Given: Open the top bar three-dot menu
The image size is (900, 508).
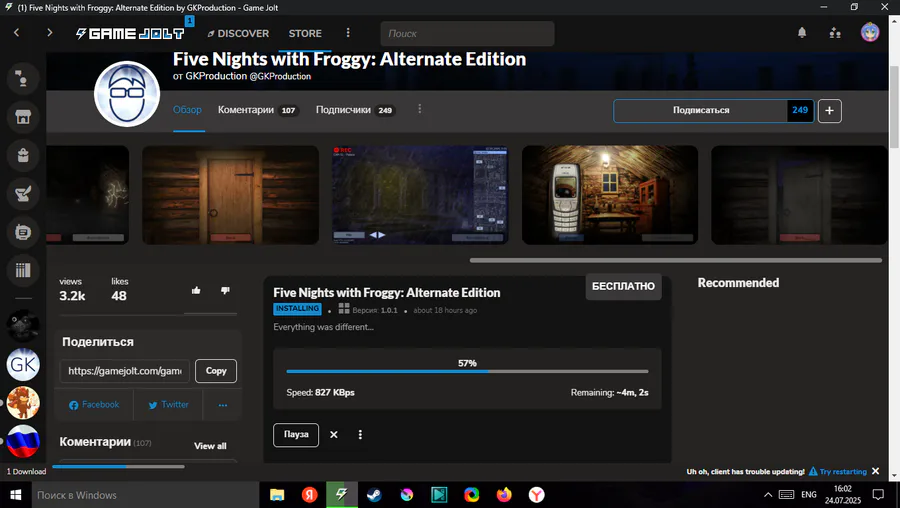Looking at the screenshot, I should point(348,33).
